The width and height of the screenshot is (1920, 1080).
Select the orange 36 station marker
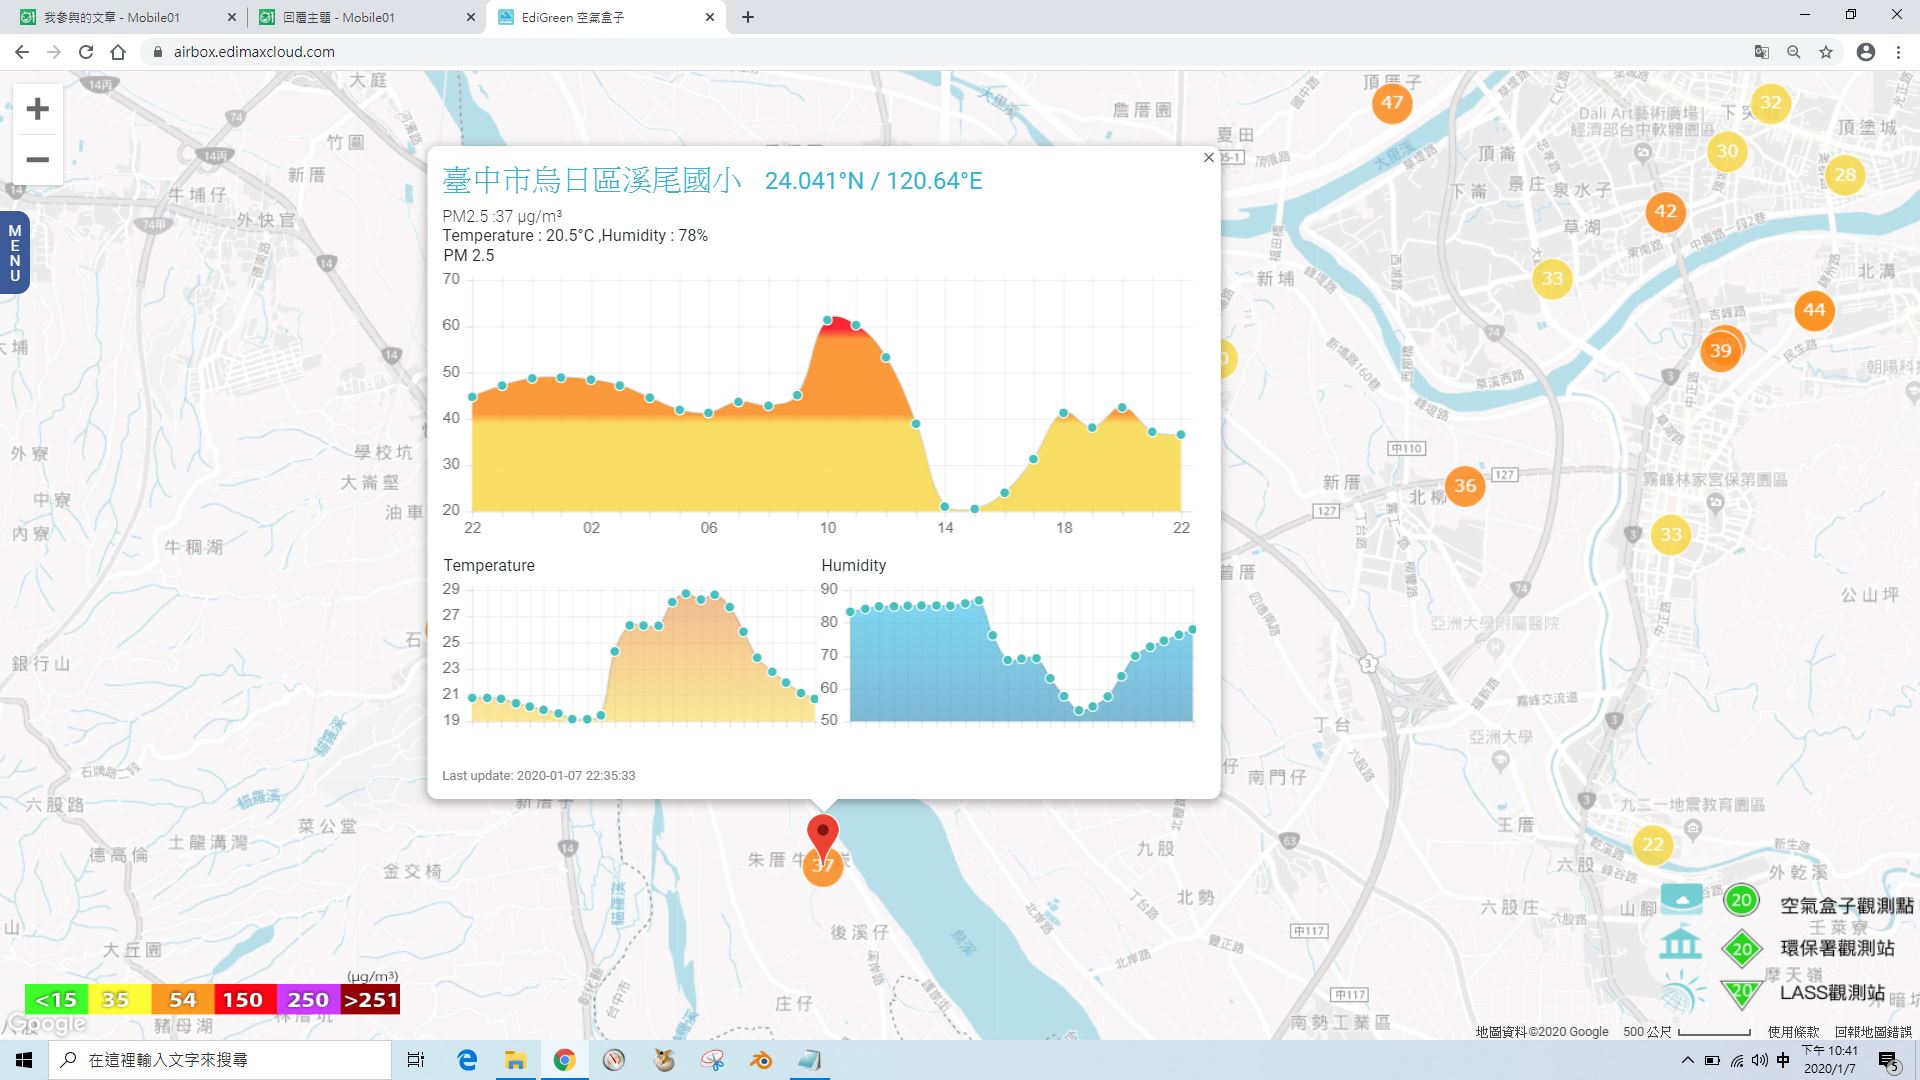[1464, 486]
